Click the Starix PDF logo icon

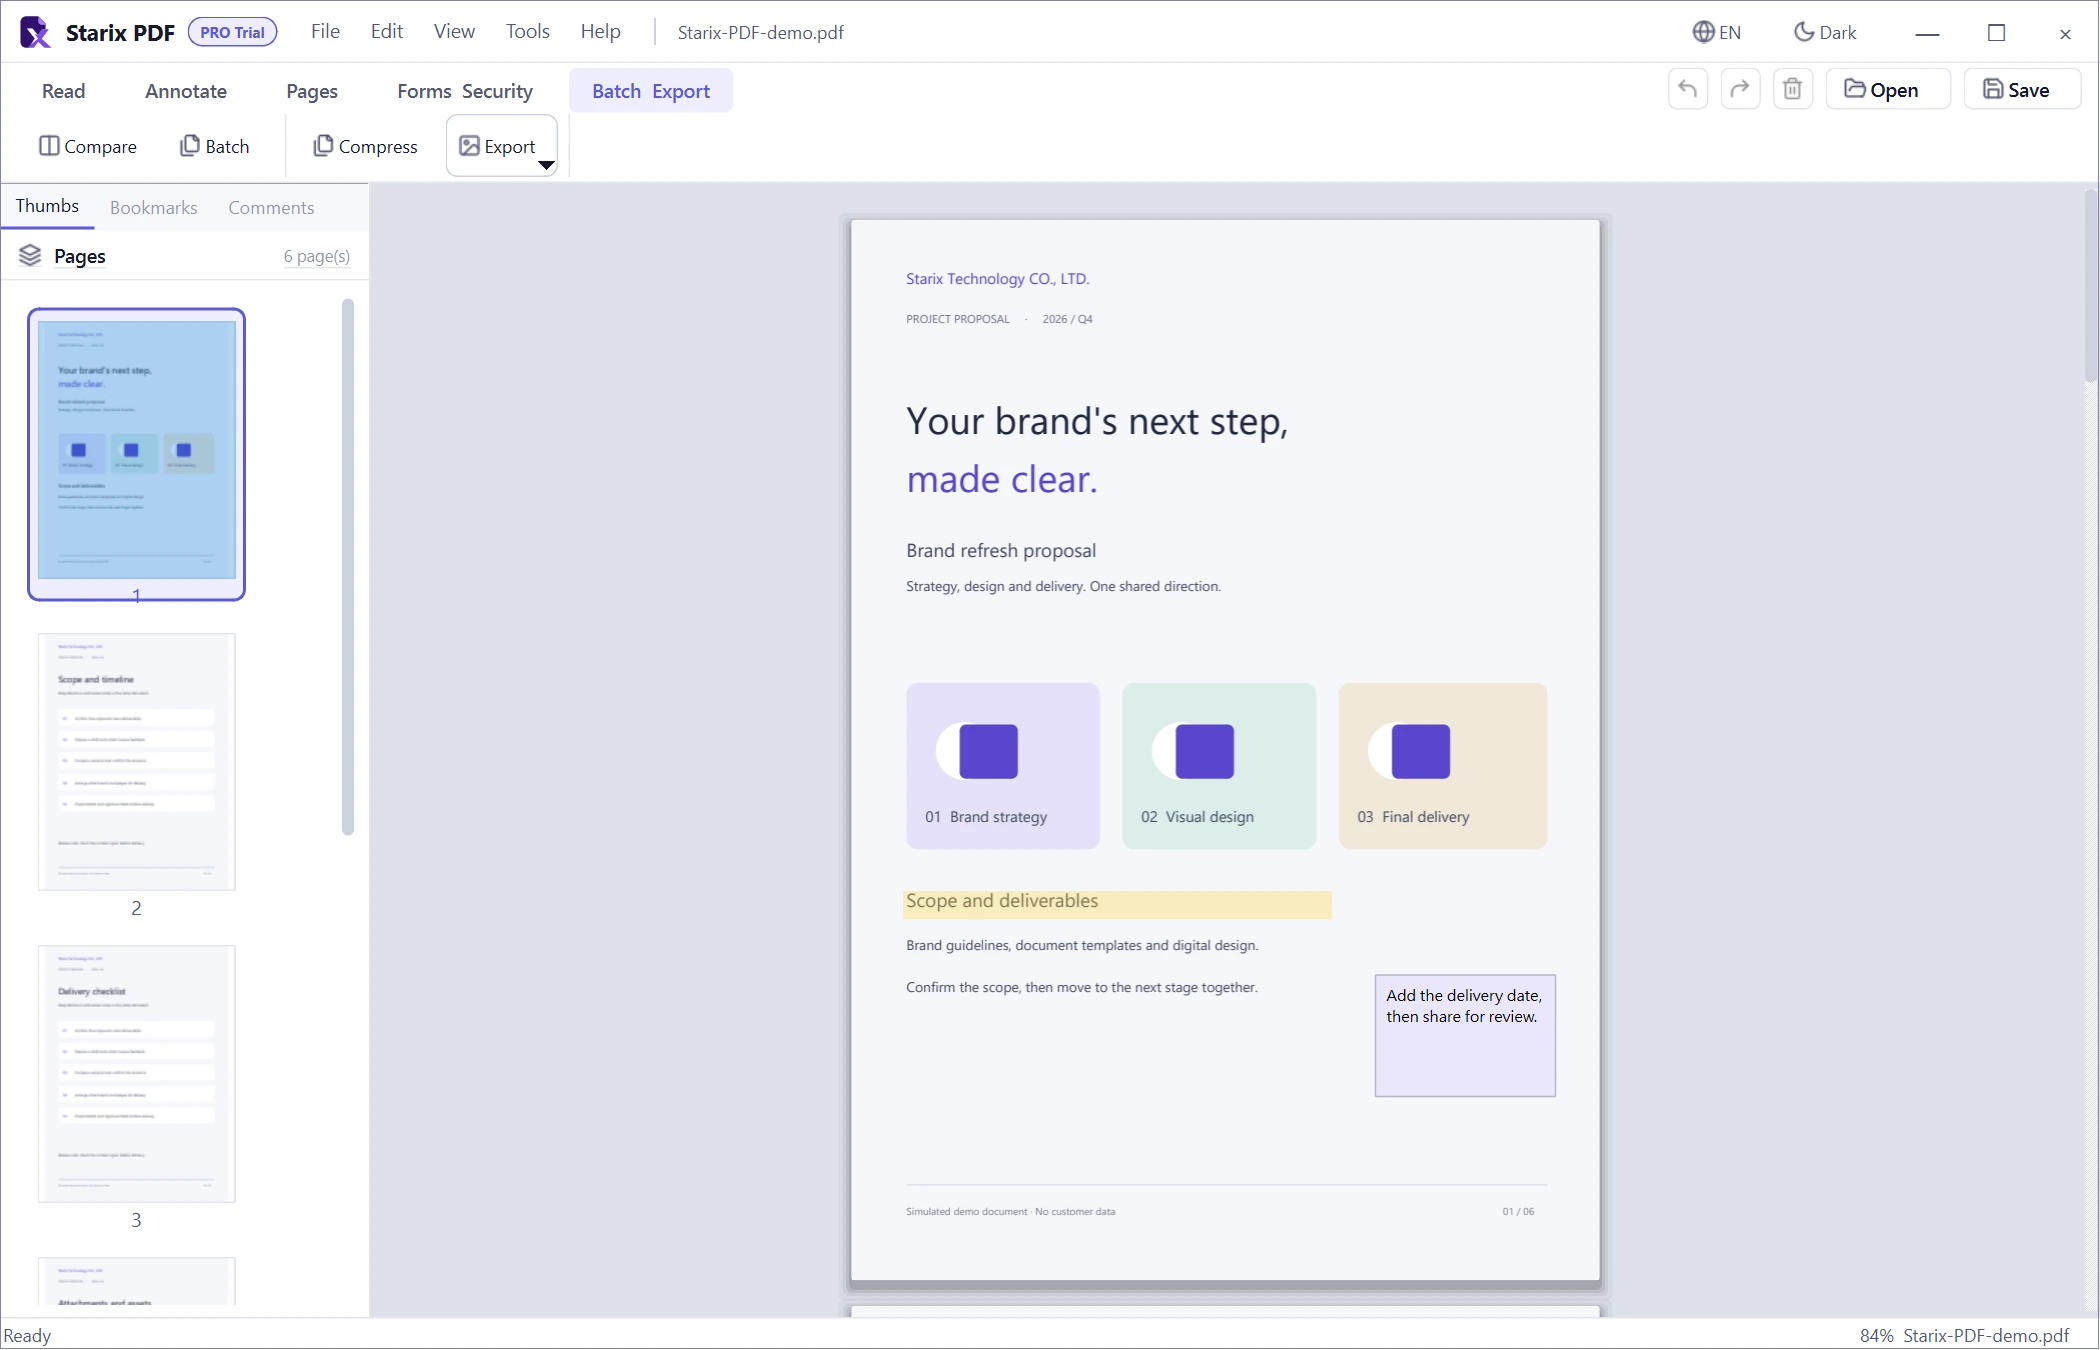(x=35, y=32)
